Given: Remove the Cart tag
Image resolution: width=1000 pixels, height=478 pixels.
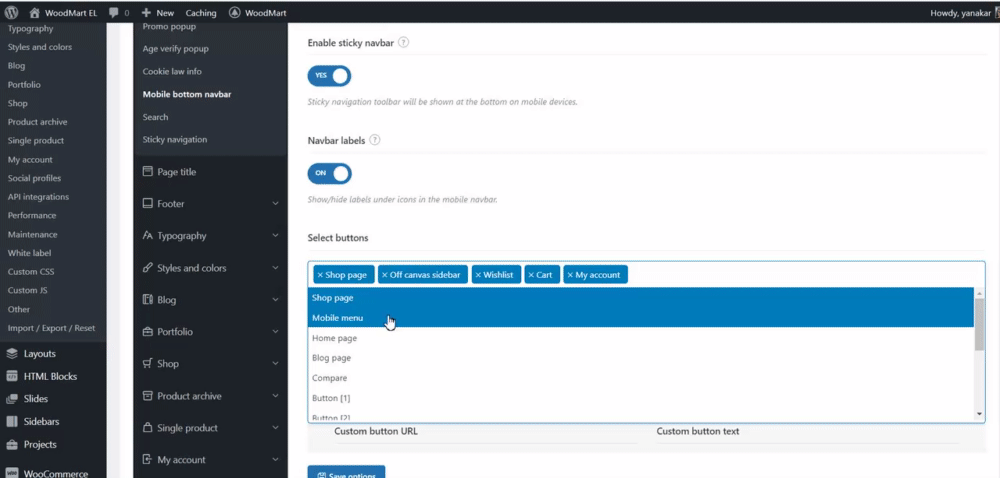Looking at the screenshot, I should [531, 275].
